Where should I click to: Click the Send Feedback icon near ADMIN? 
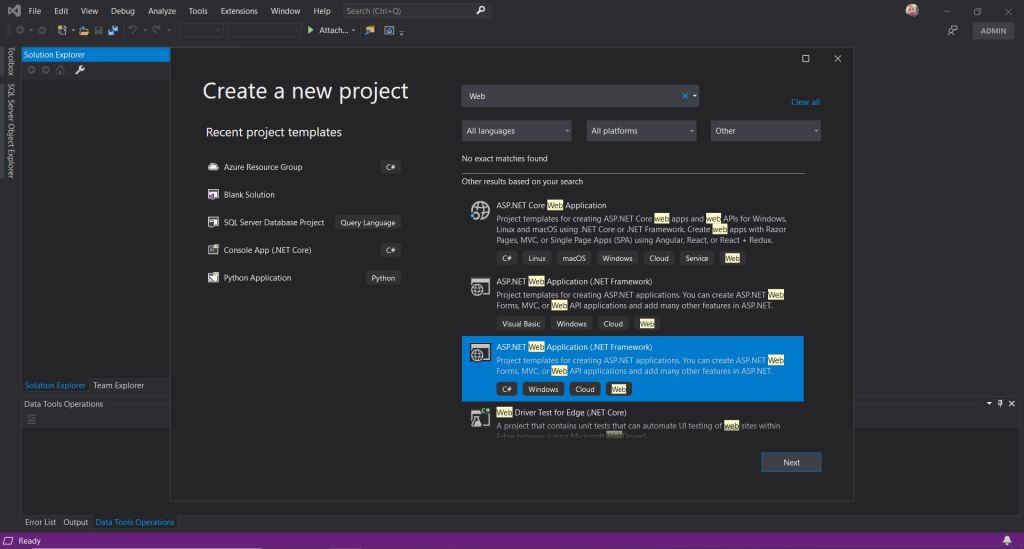pyautogui.click(x=953, y=31)
